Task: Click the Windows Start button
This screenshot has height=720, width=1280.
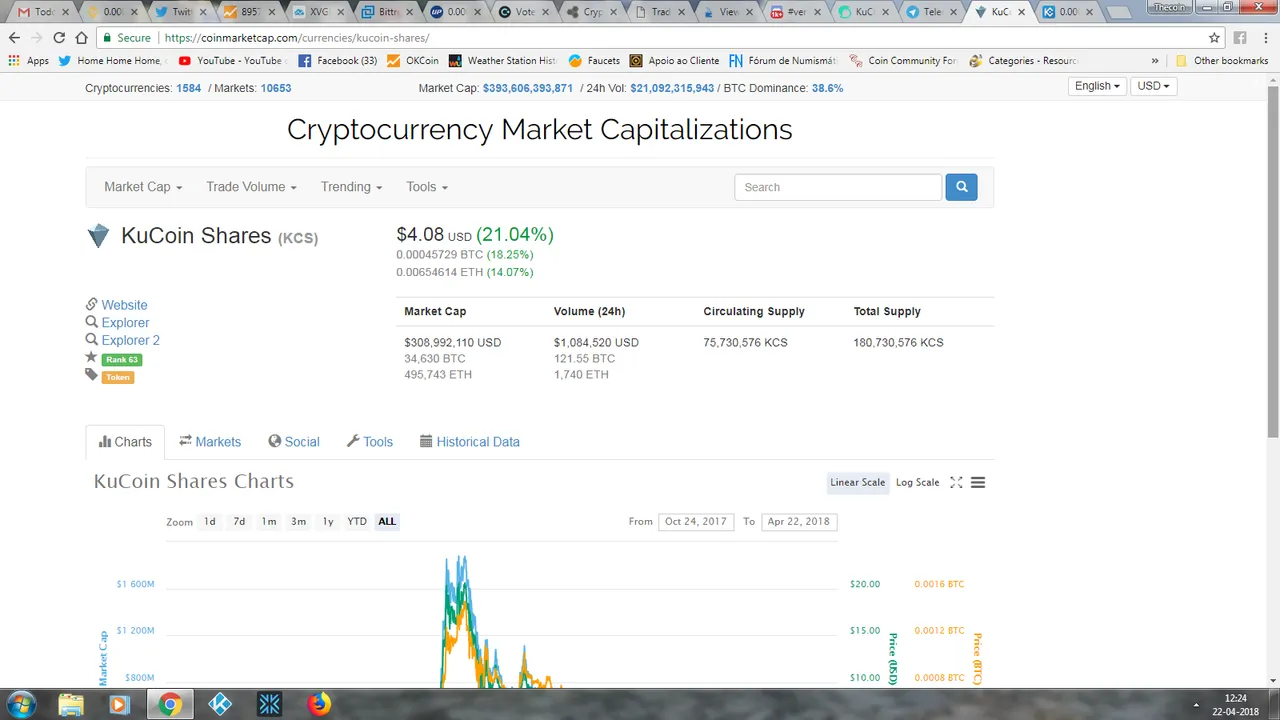Action: click(x=20, y=704)
